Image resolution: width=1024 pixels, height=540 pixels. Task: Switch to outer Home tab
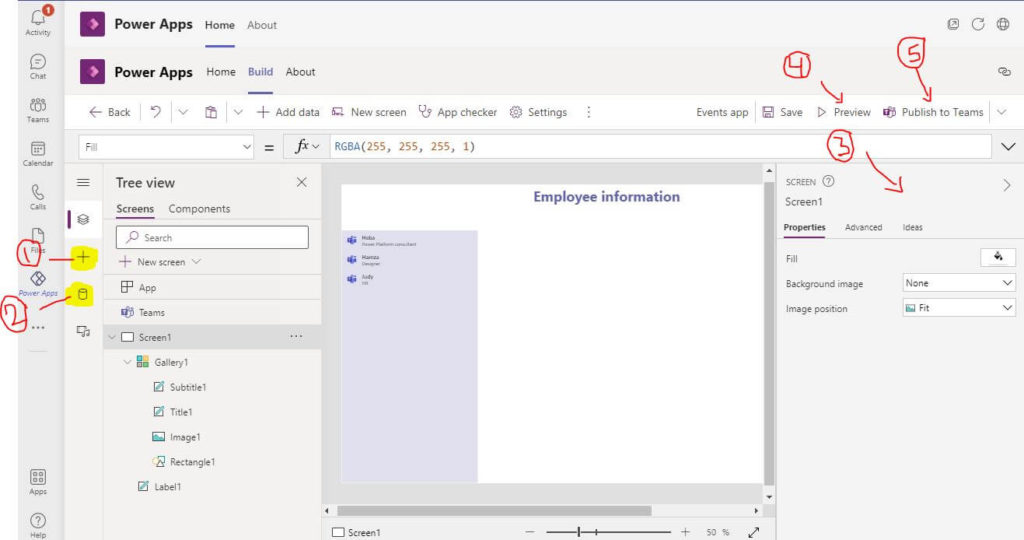pyautogui.click(x=219, y=25)
